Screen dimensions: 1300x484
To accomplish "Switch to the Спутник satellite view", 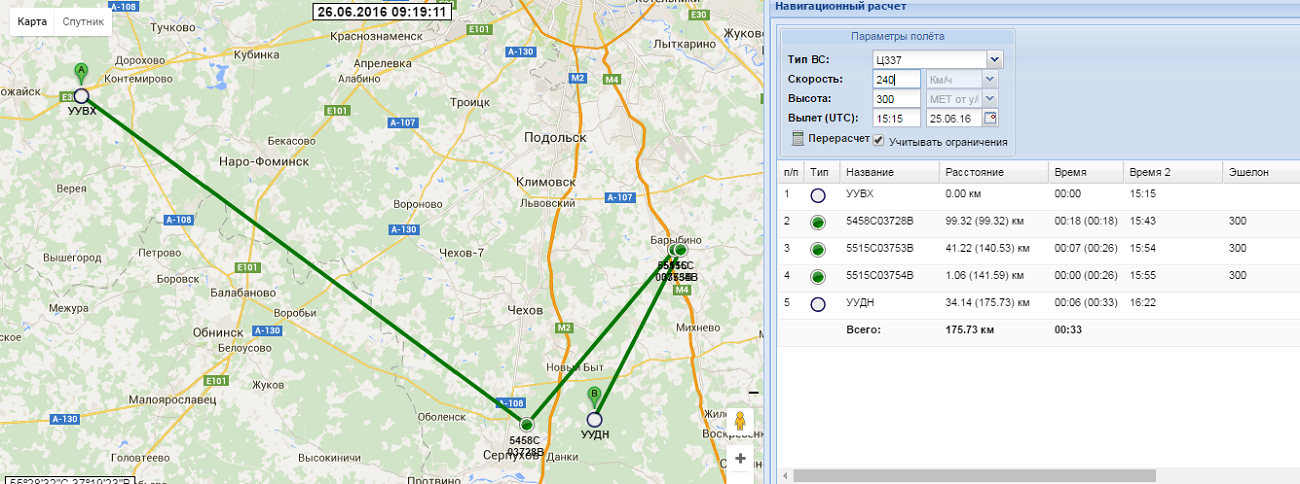I will coord(83,21).
